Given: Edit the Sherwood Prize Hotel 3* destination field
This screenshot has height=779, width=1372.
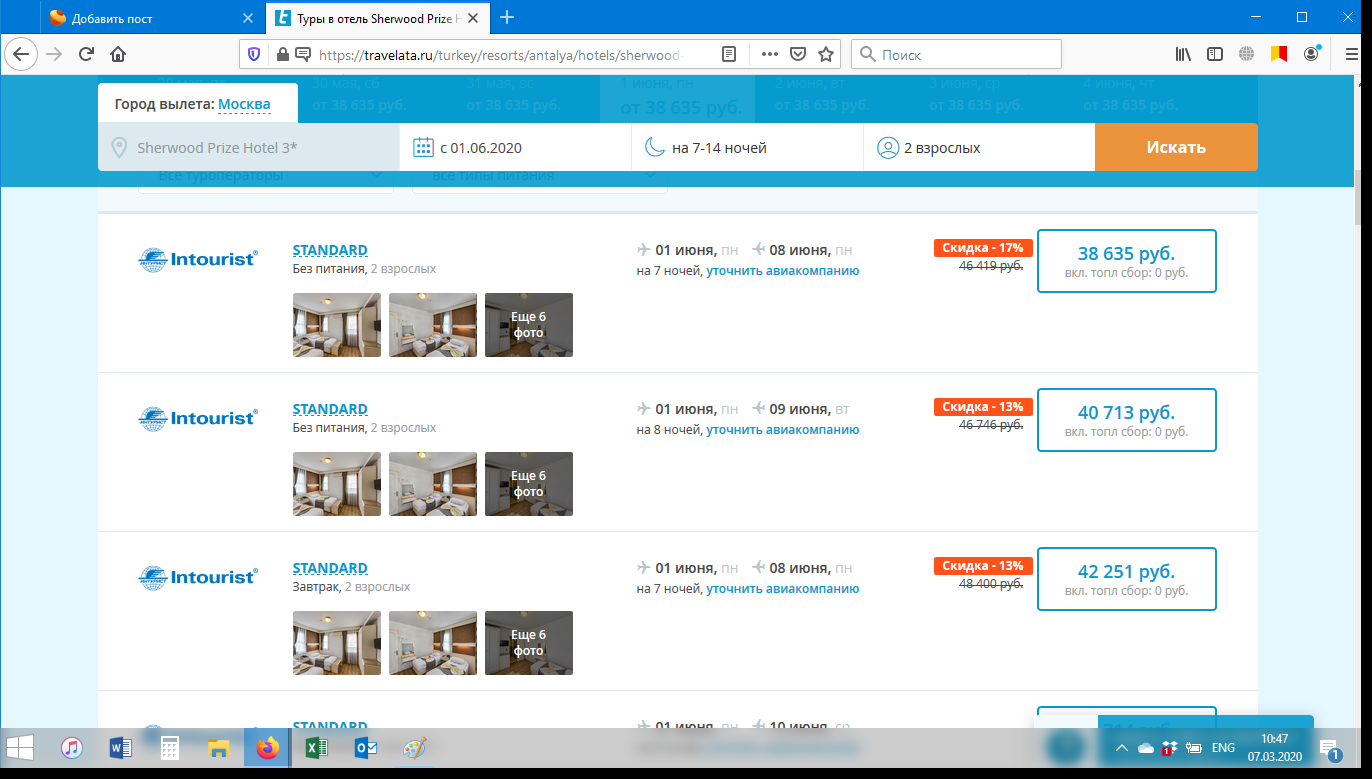Looking at the screenshot, I should pyautogui.click(x=249, y=148).
